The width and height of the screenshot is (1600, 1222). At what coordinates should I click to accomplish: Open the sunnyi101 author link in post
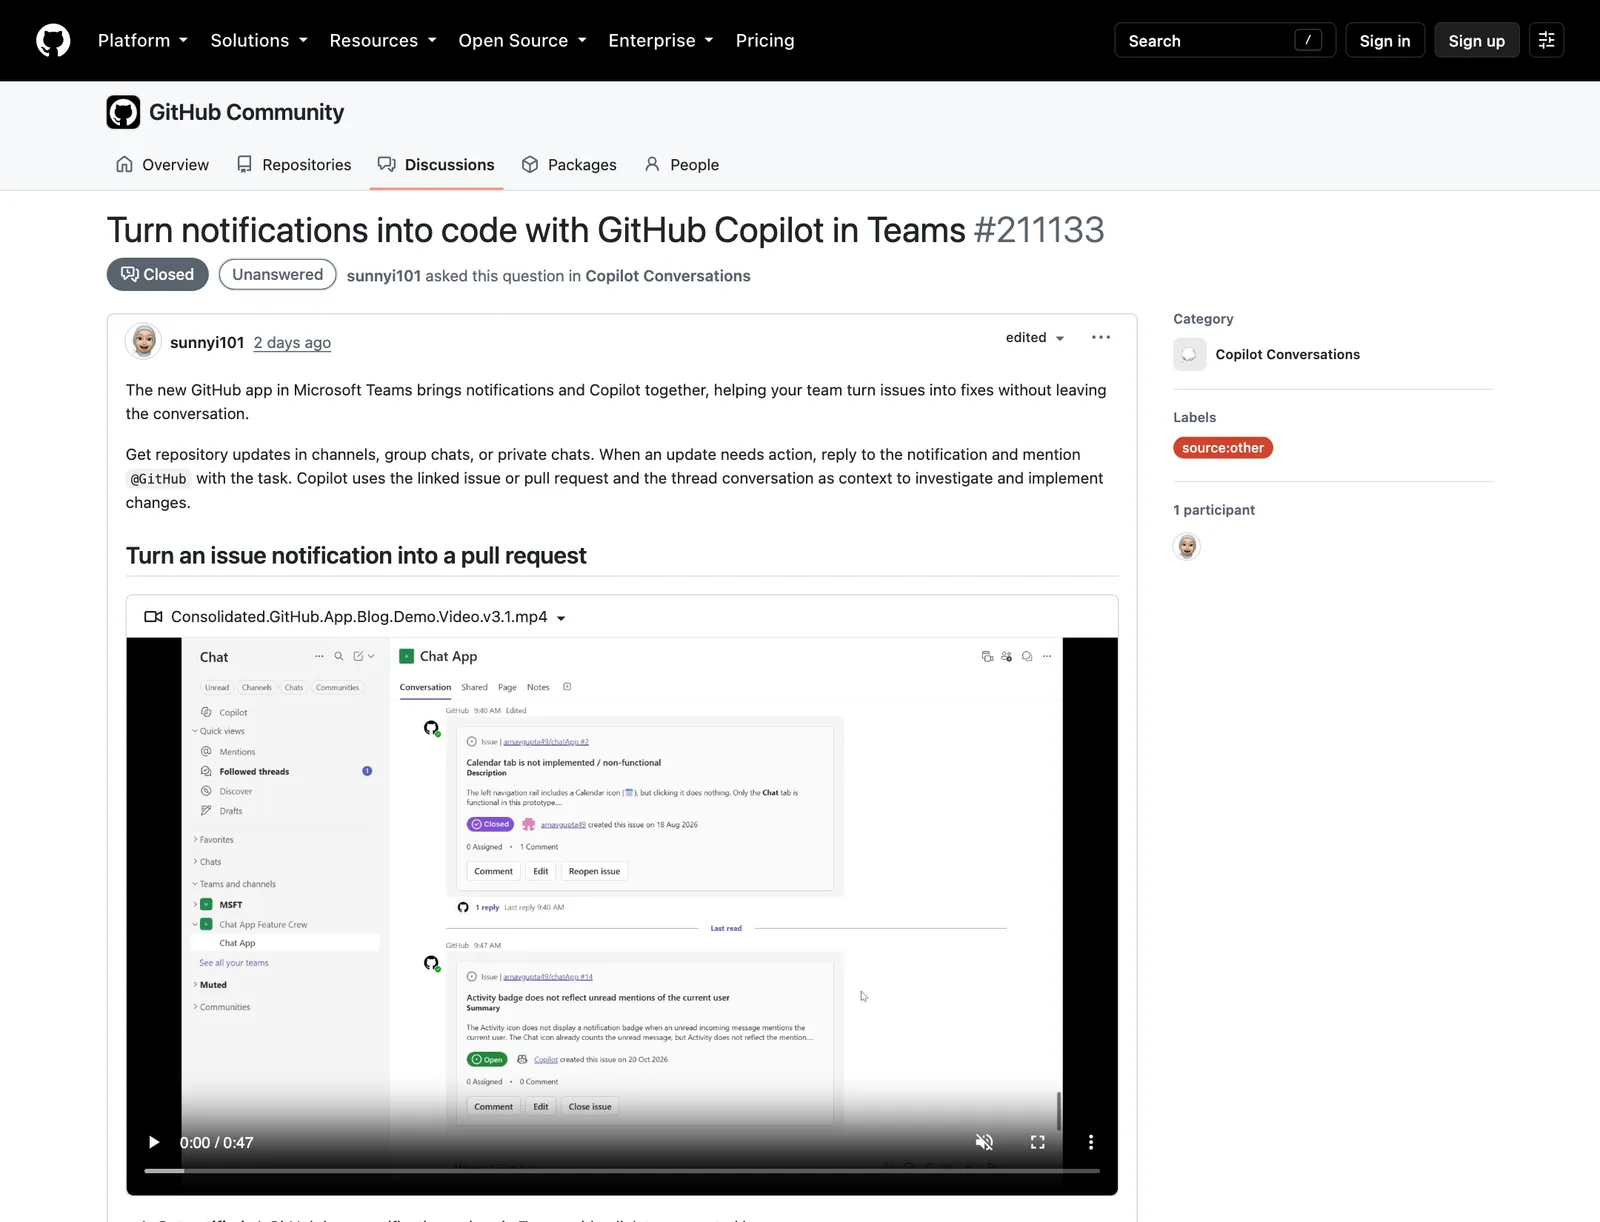pos(207,342)
